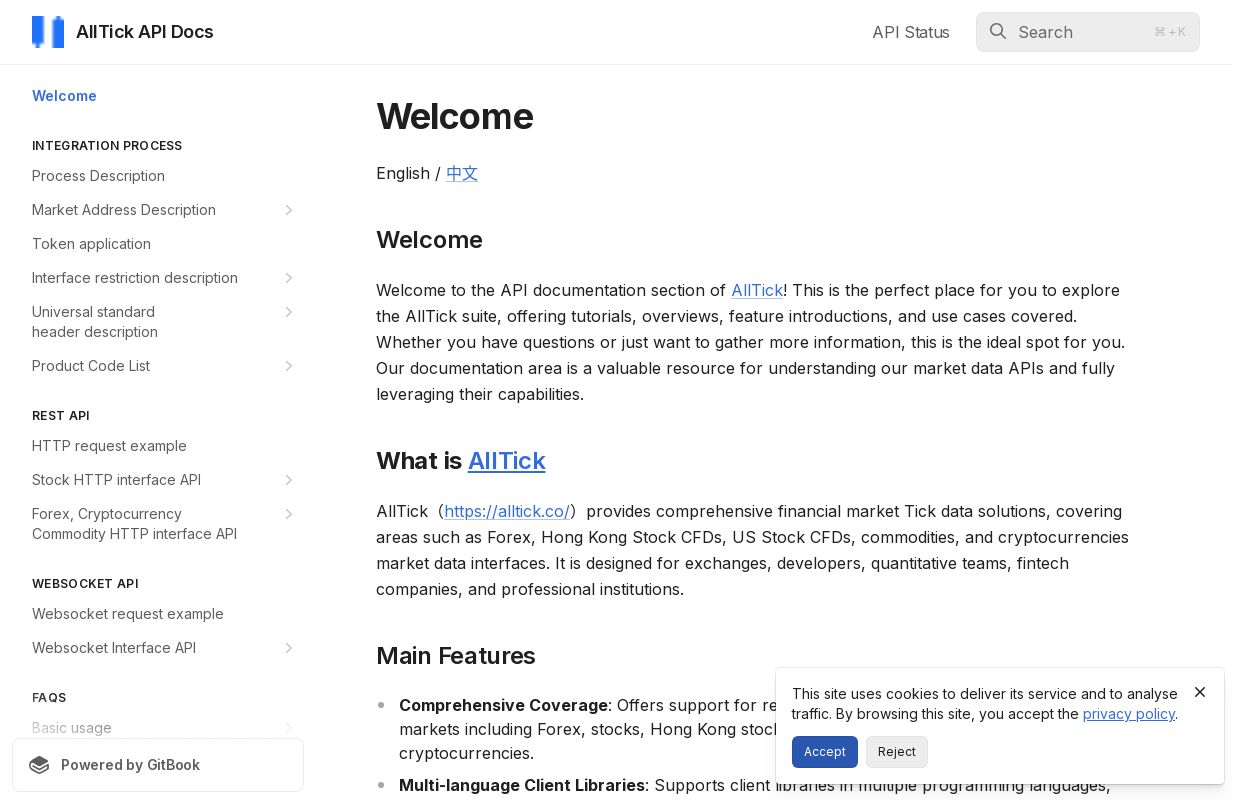The height and width of the screenshot is (800, 1240).
Task: Click the Main Features heading
Action: 456,656
